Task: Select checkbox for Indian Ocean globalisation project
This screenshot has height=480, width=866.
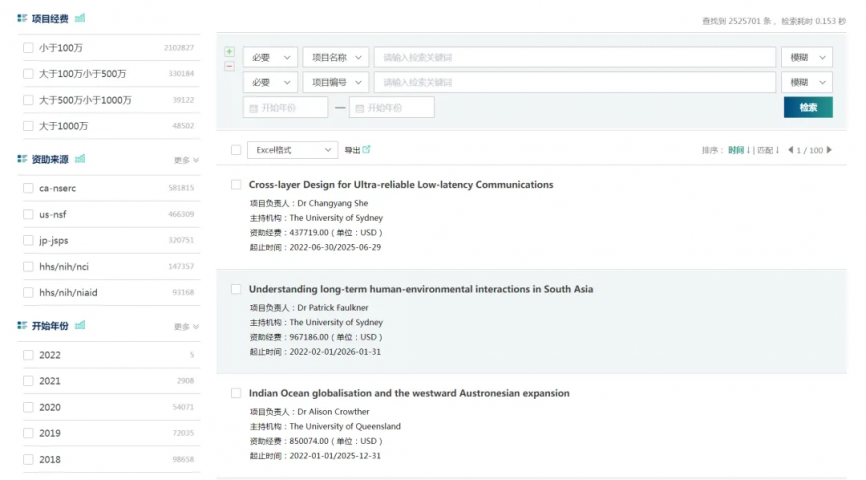Action: pos(236,393)
